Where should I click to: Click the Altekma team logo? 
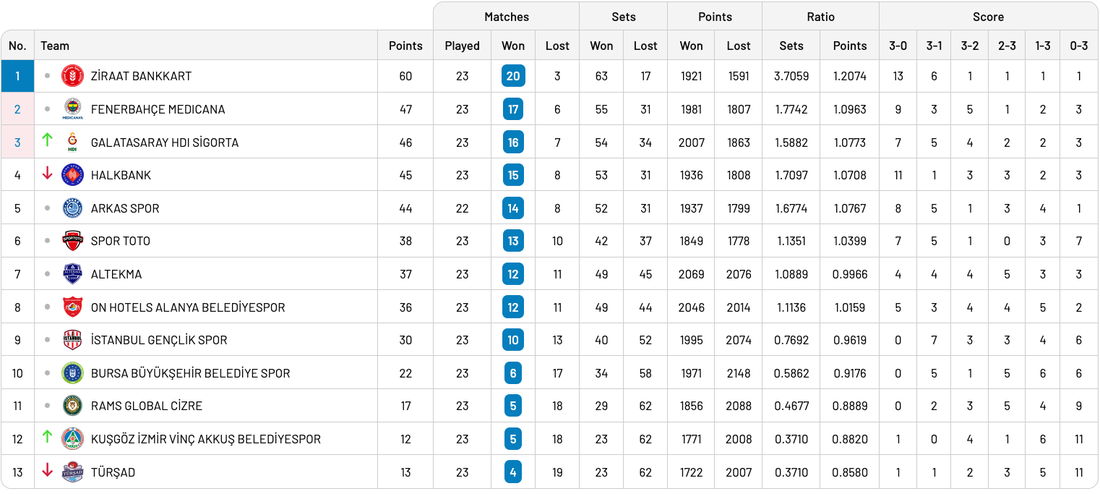pyautogui.click(x=72, y=274)
